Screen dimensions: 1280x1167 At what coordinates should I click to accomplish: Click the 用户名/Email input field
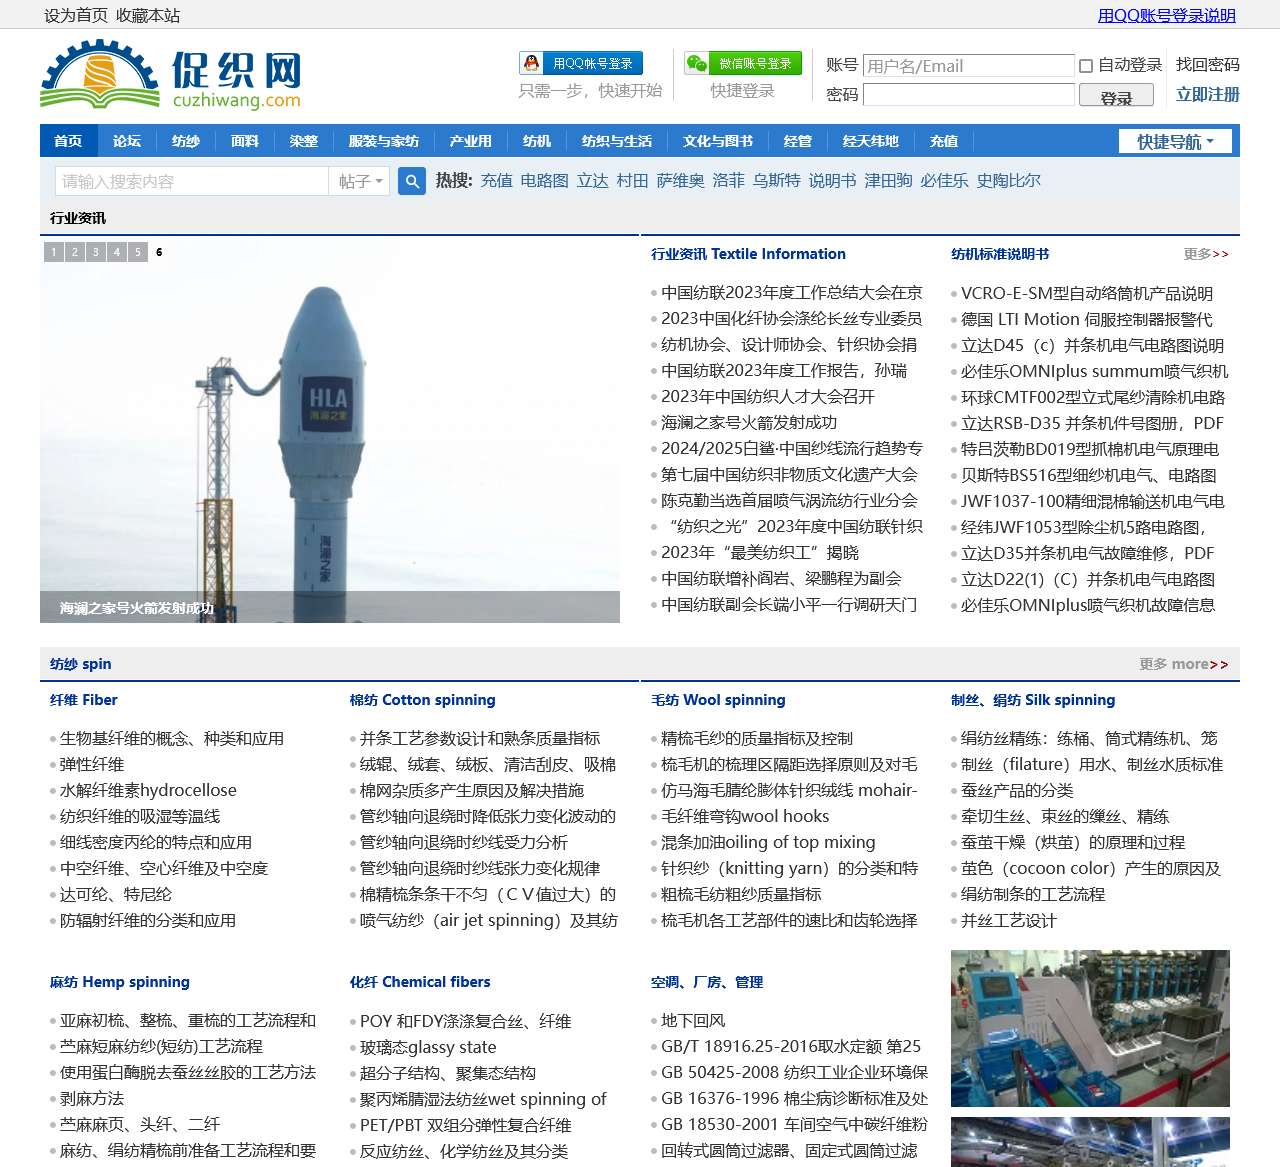pos(968,65)
